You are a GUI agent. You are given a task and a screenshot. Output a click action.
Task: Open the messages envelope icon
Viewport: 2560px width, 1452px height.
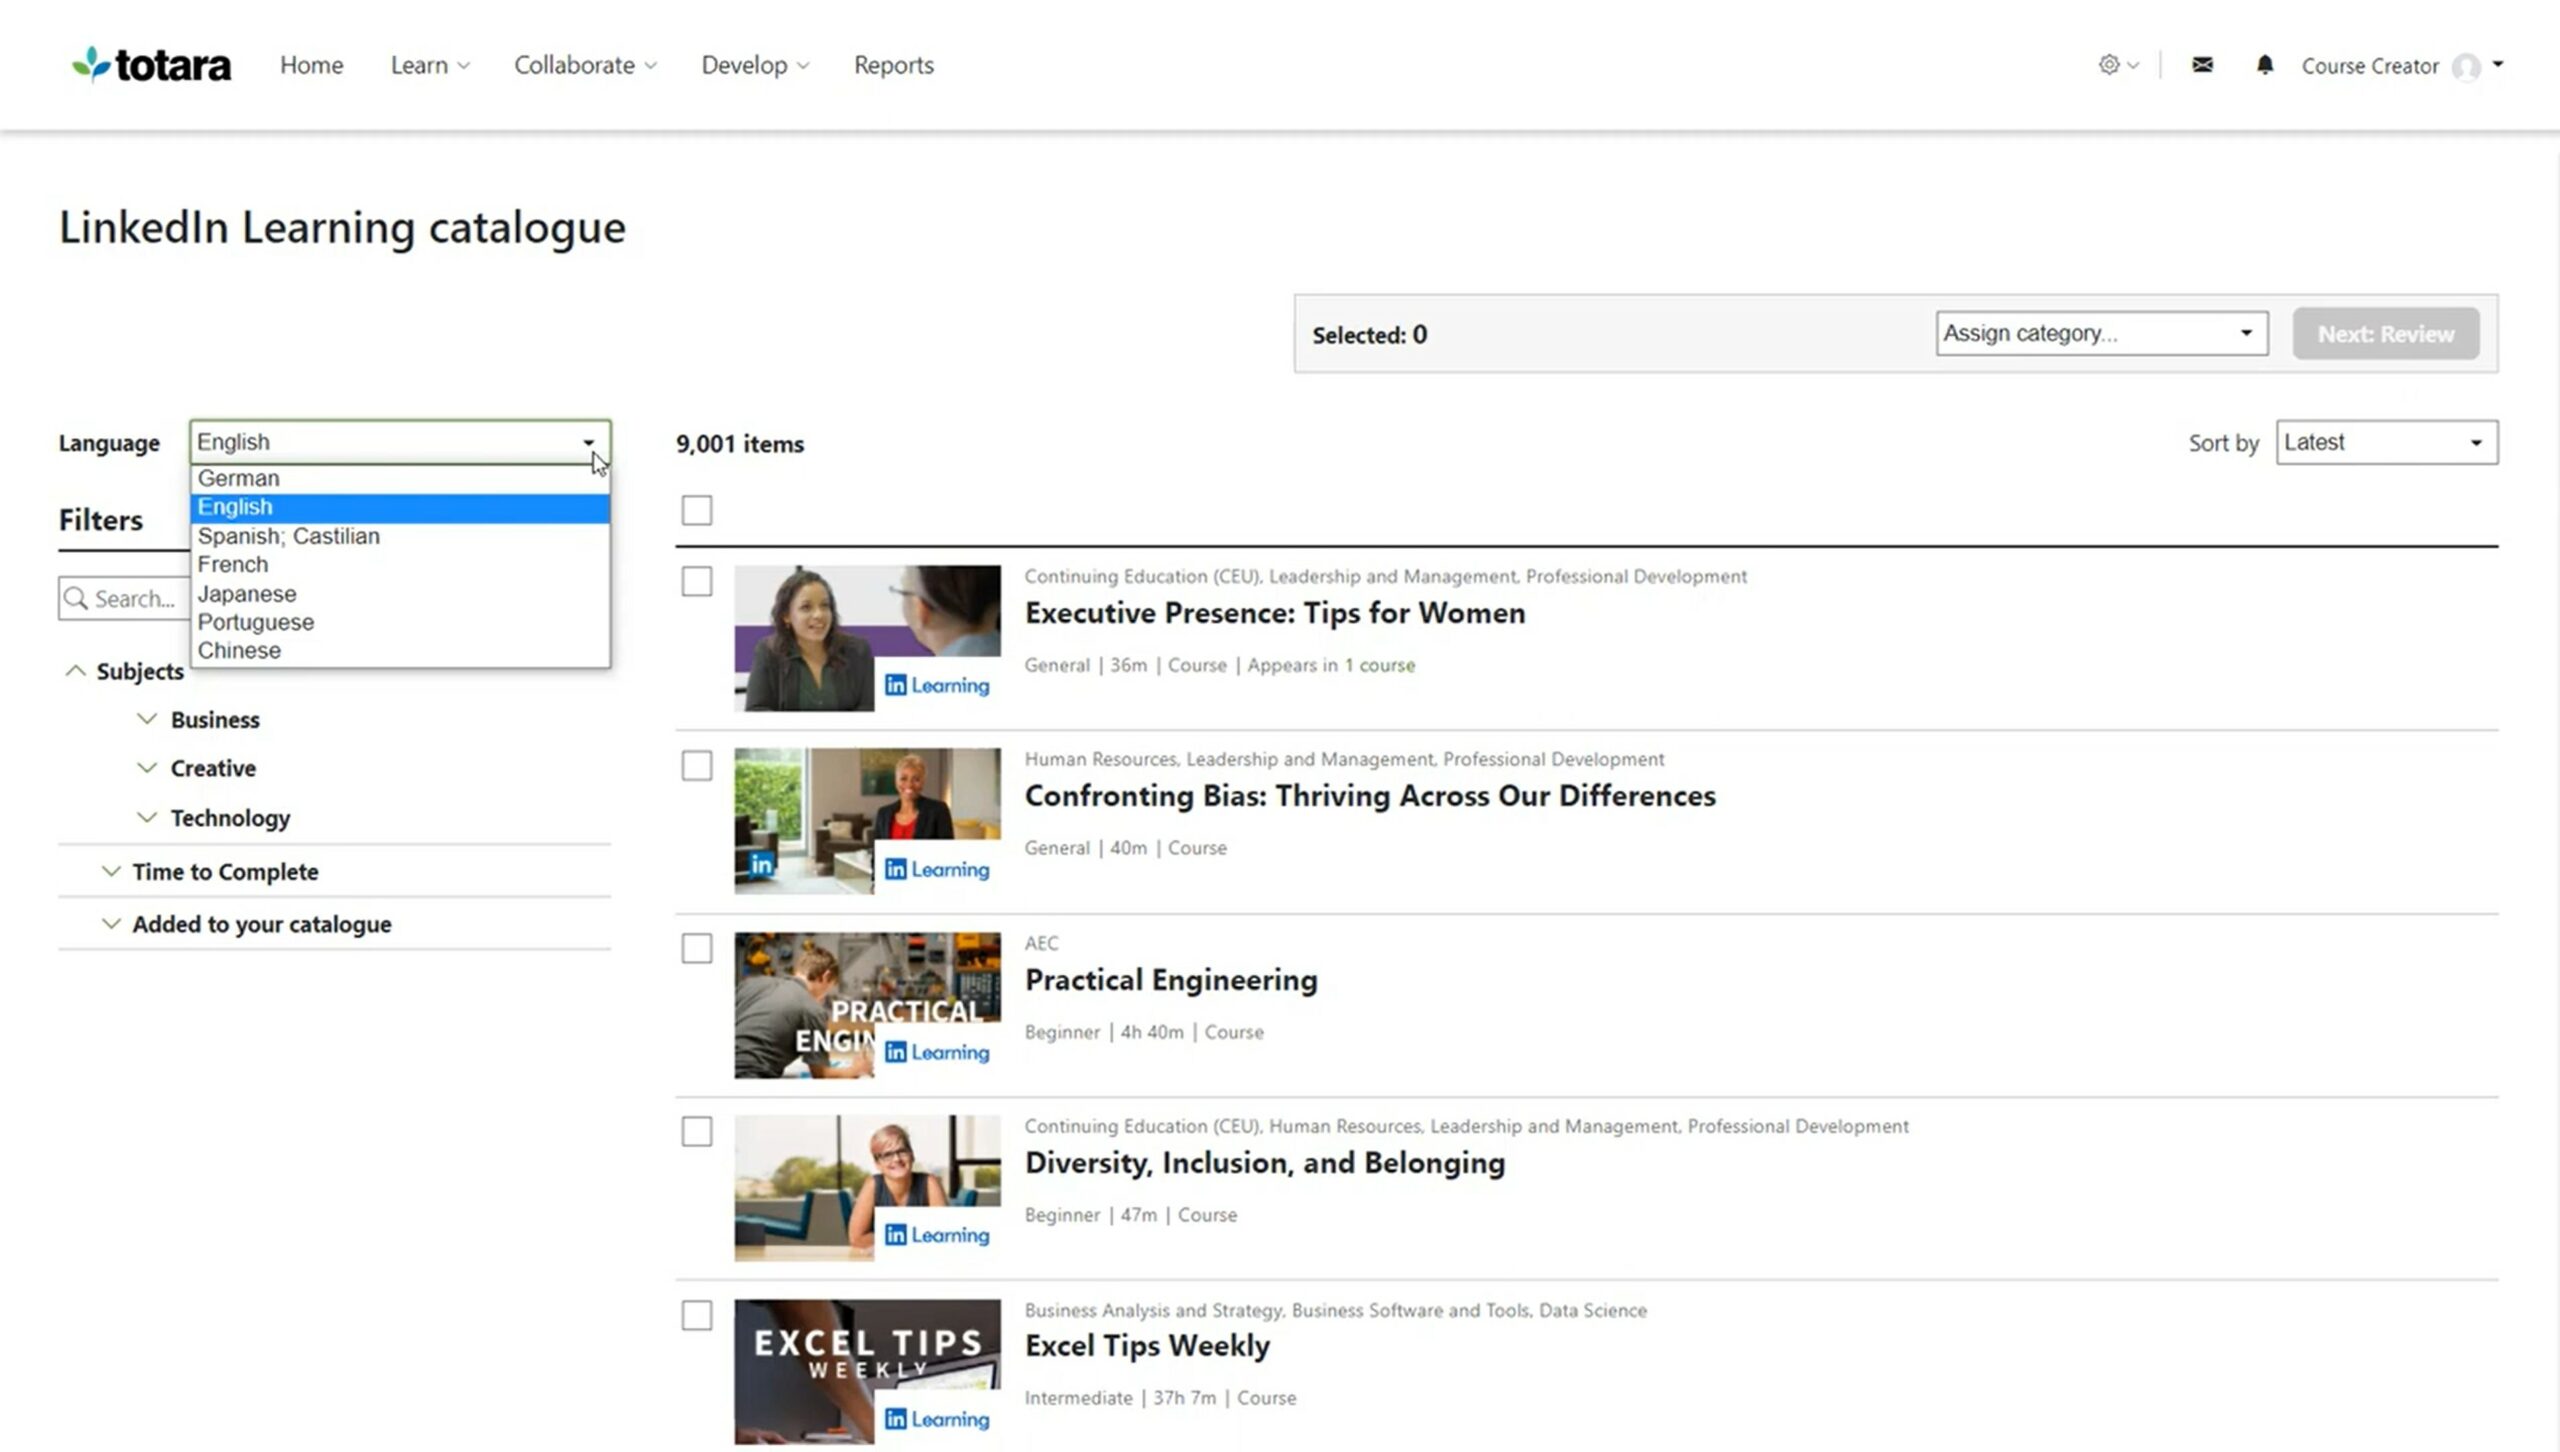[x=2201, y=64]
